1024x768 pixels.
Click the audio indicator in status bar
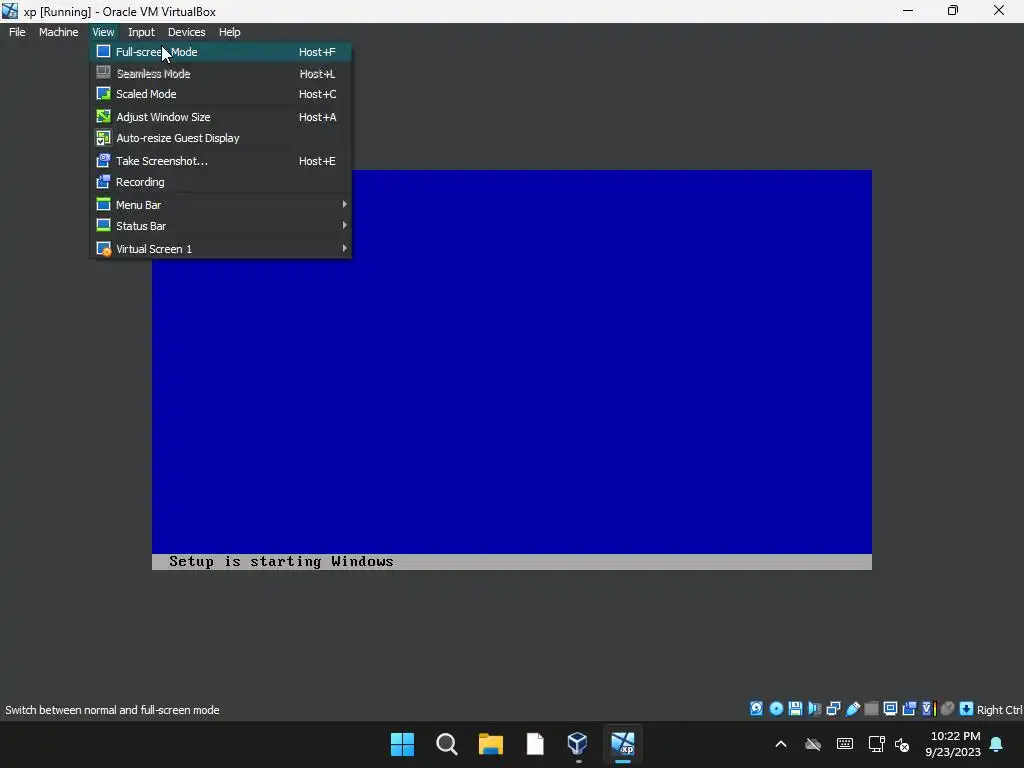814,709
